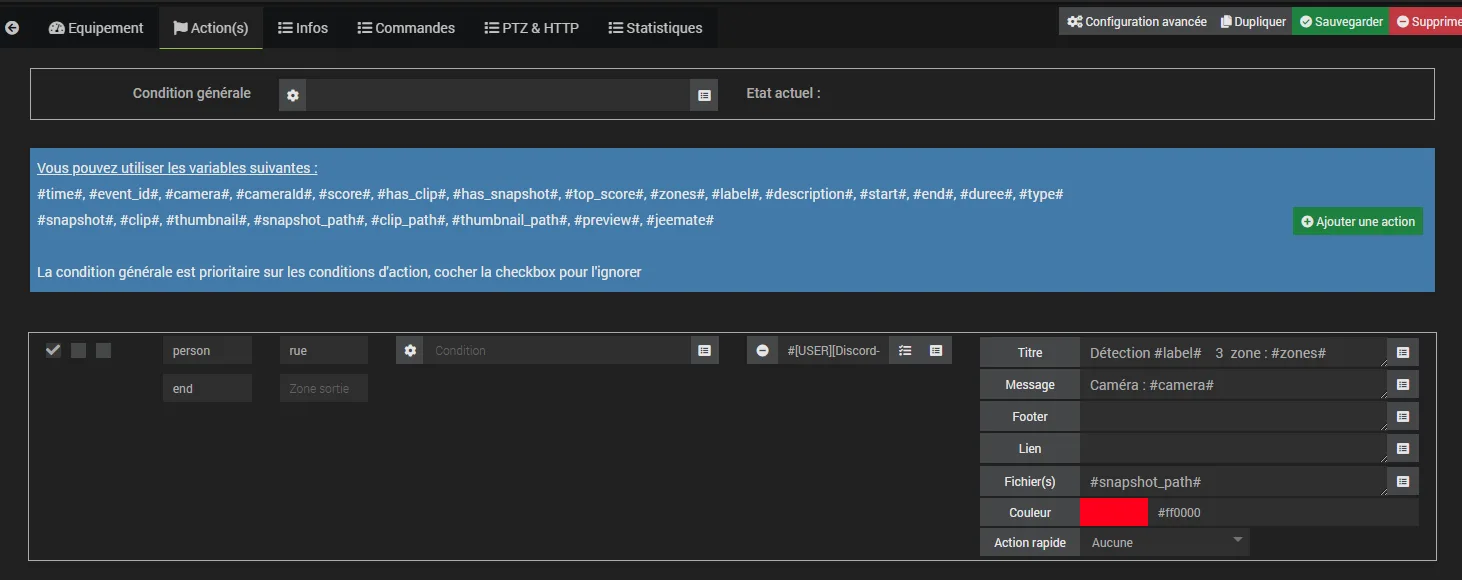Click gear icon beside Condition générale
The image size is (1462, 580).
[293, 95]
